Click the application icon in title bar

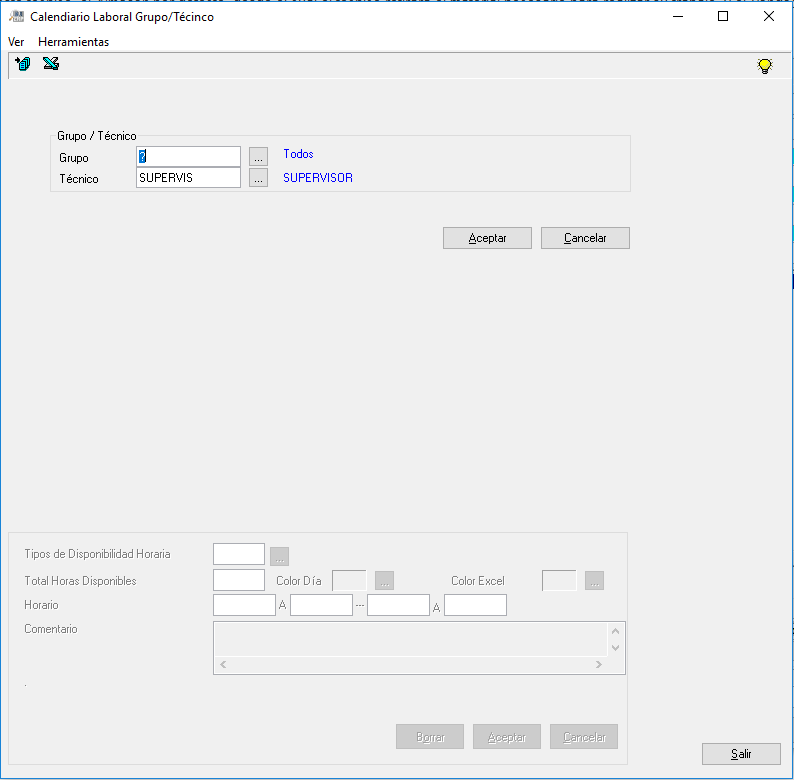(16, 17)
